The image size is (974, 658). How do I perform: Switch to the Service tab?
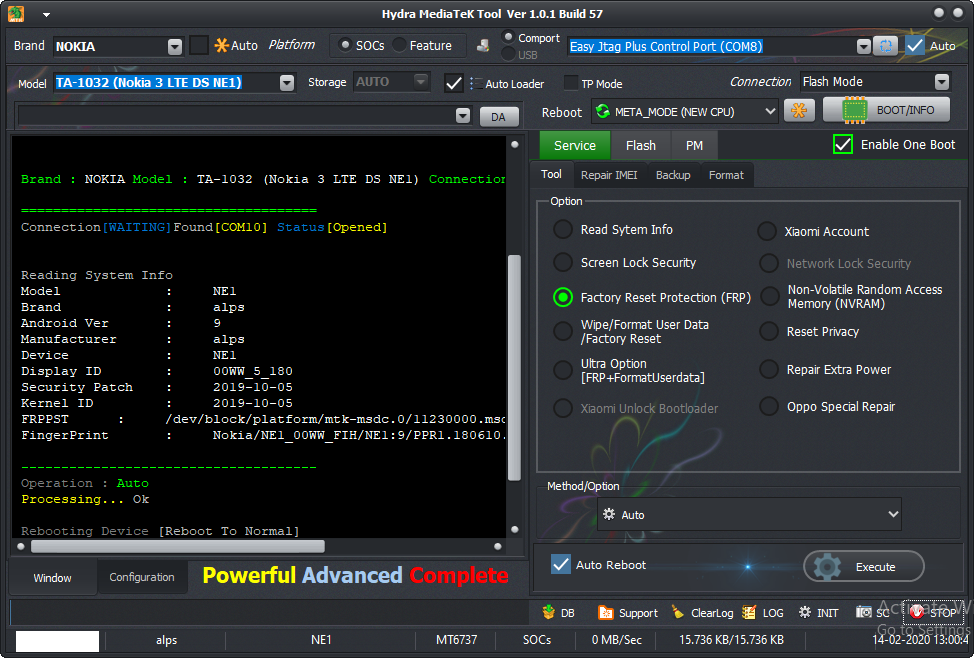click(x=575, y=145)
